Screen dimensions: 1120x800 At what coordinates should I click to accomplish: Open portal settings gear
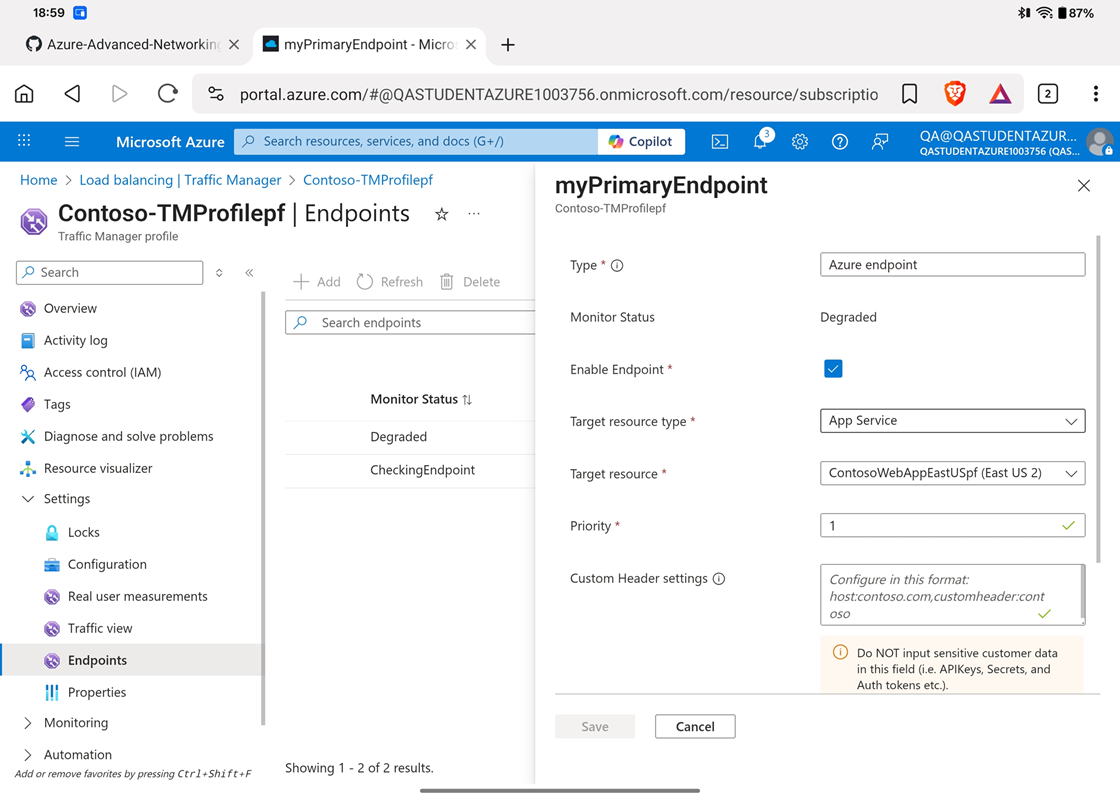[800, 141]
